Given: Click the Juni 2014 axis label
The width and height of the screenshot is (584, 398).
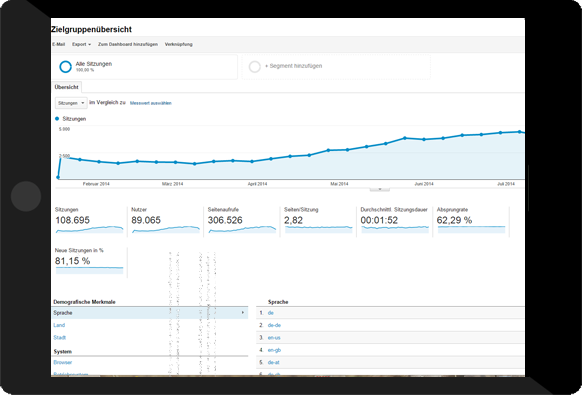Looking at the screenshot, I should (424, 184).
